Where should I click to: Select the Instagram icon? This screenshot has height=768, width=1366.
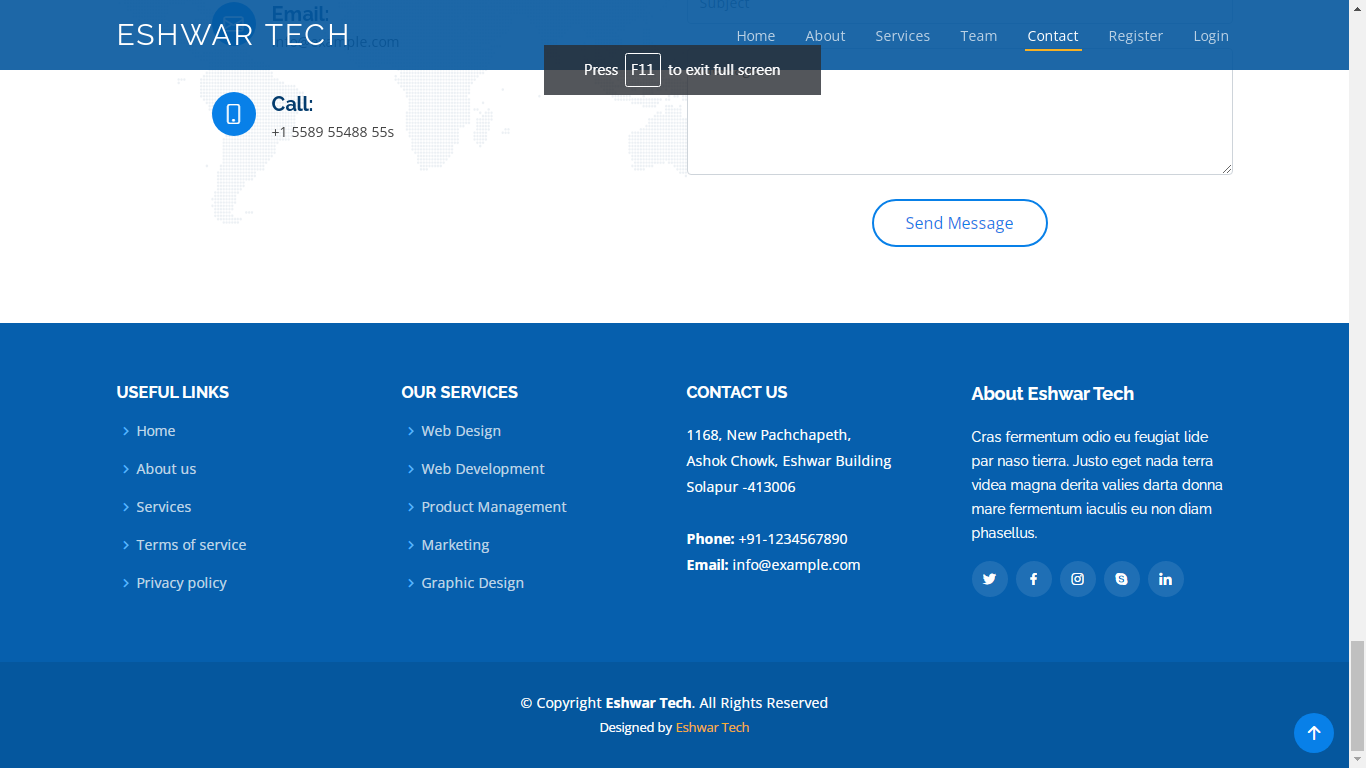[1077, 579]
